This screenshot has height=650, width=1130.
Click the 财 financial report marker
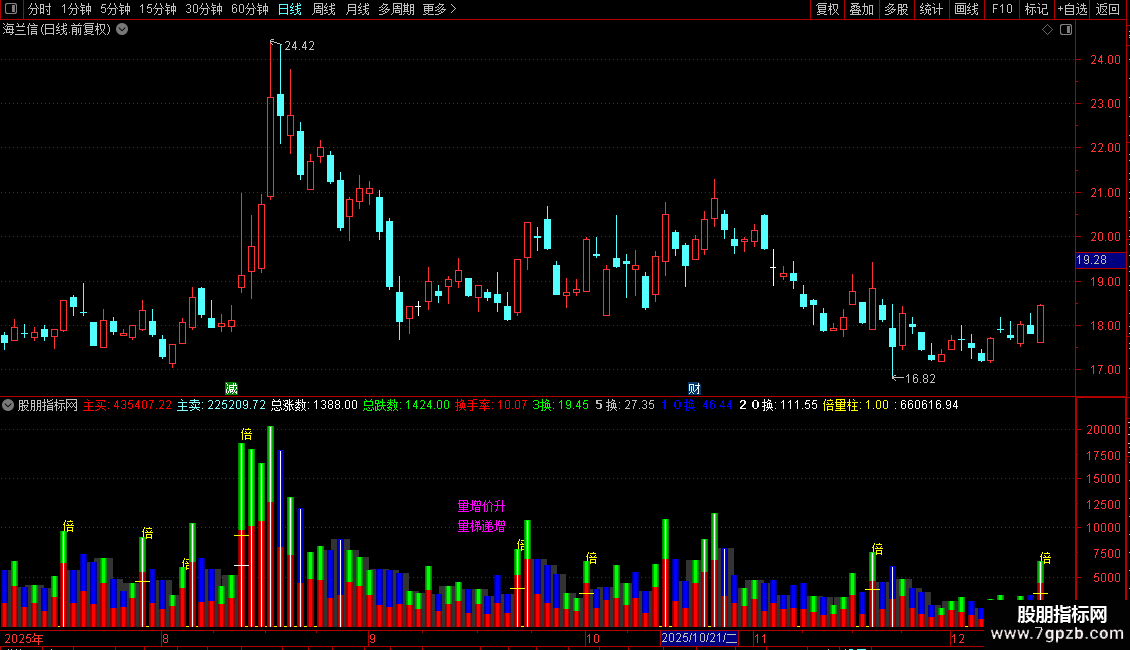(694, 388)
